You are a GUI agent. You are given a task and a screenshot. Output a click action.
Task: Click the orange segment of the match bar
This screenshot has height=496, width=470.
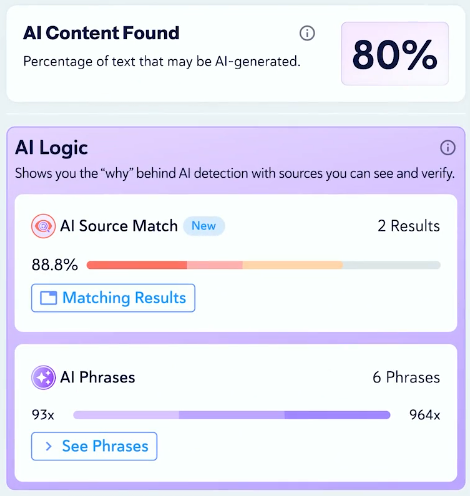[293, 265]
